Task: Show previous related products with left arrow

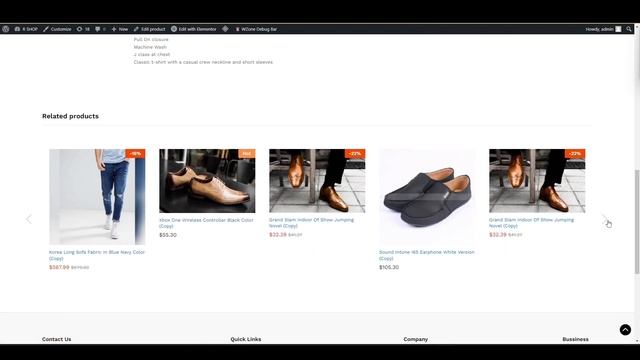Action: coord(29,219)
